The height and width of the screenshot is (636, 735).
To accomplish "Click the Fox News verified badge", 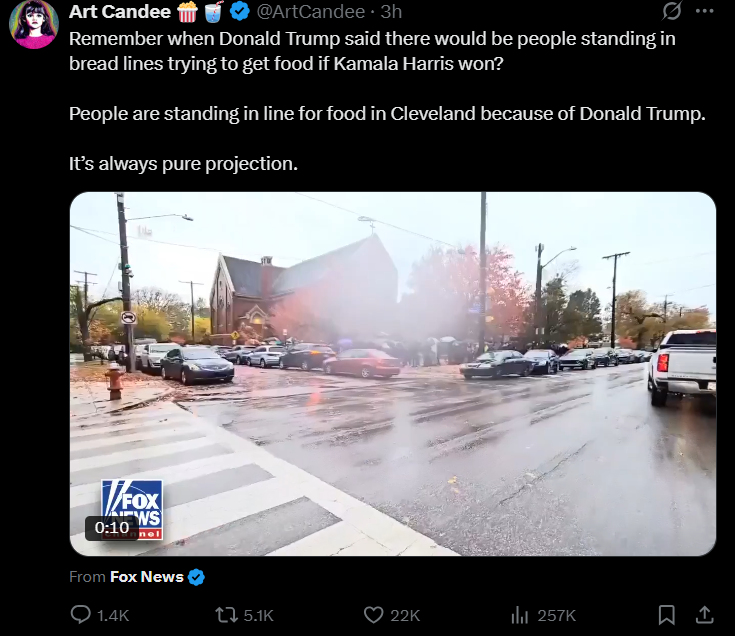I will (196, 577).
